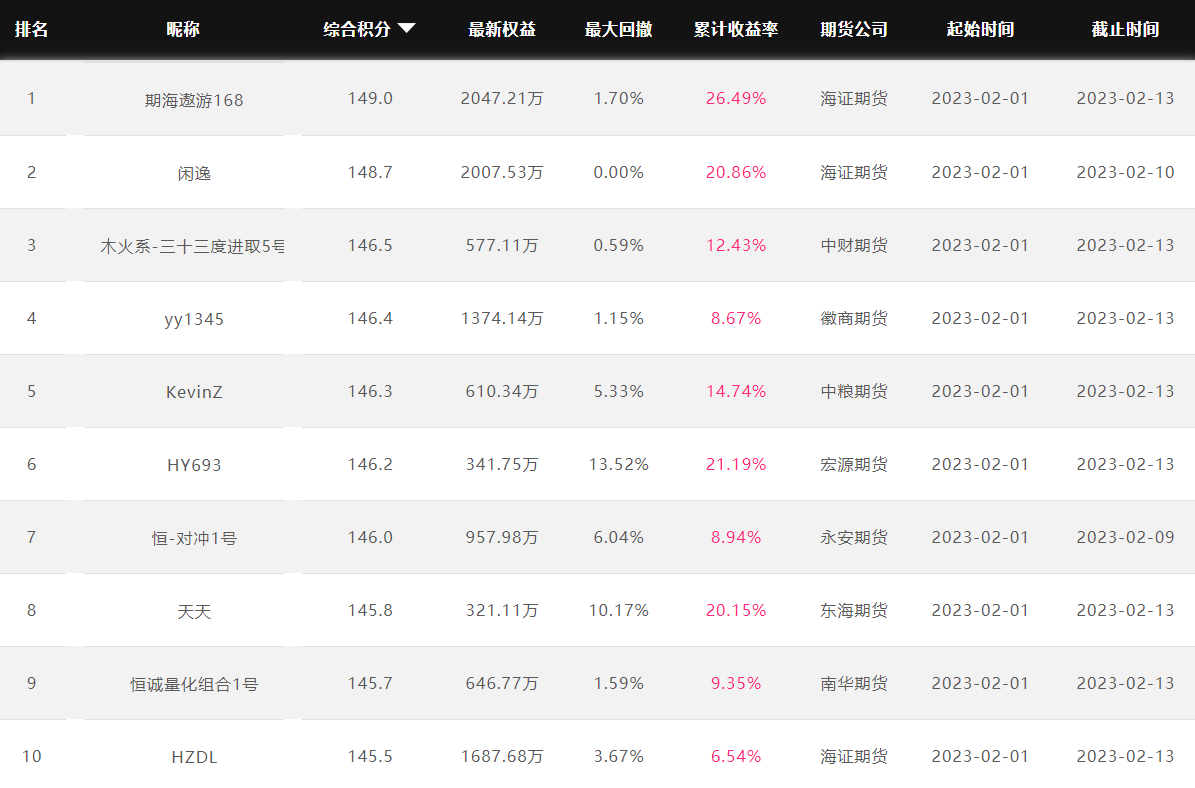Click the end date 2023-02-09
This screenshot has width=1195, height=788.
1126,537
